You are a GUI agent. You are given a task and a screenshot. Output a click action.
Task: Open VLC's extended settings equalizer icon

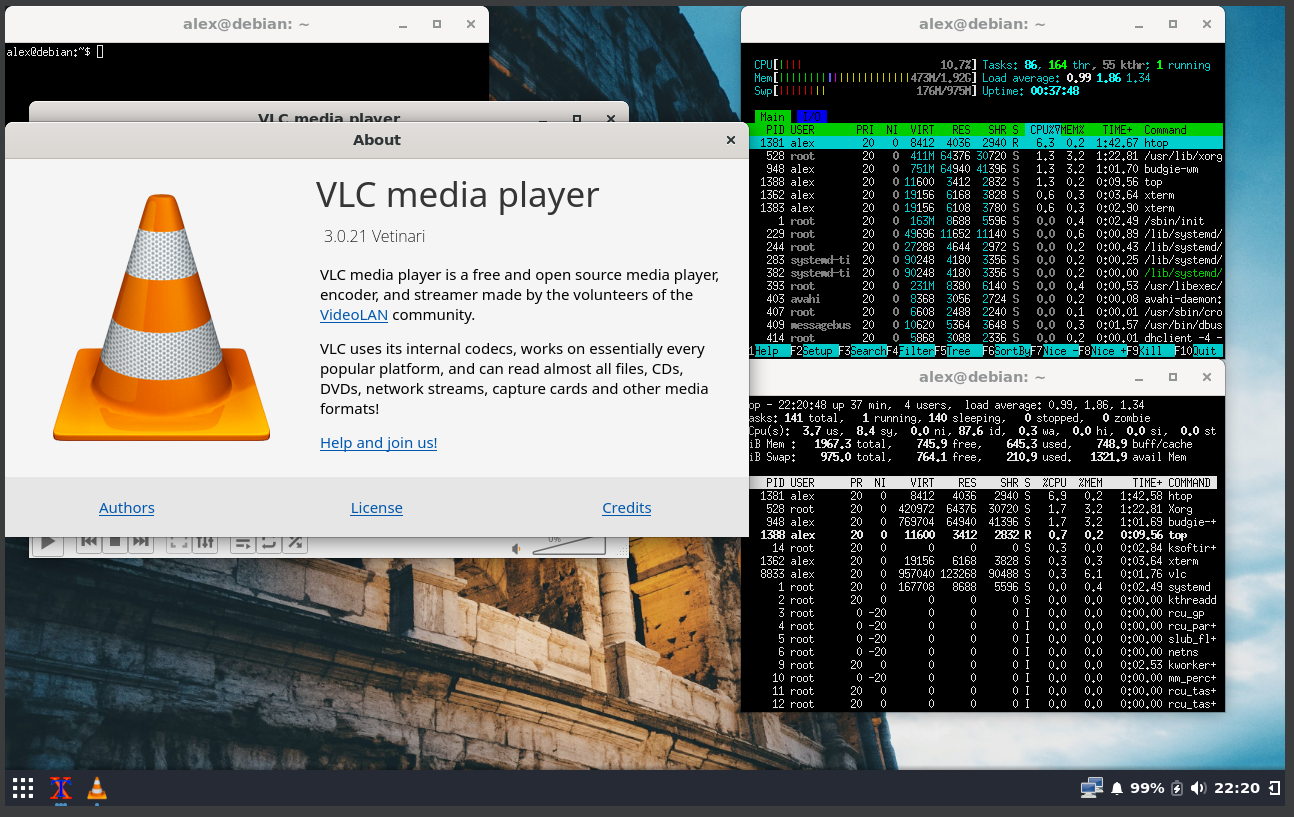pyautogui.click(x=204, y=542)
